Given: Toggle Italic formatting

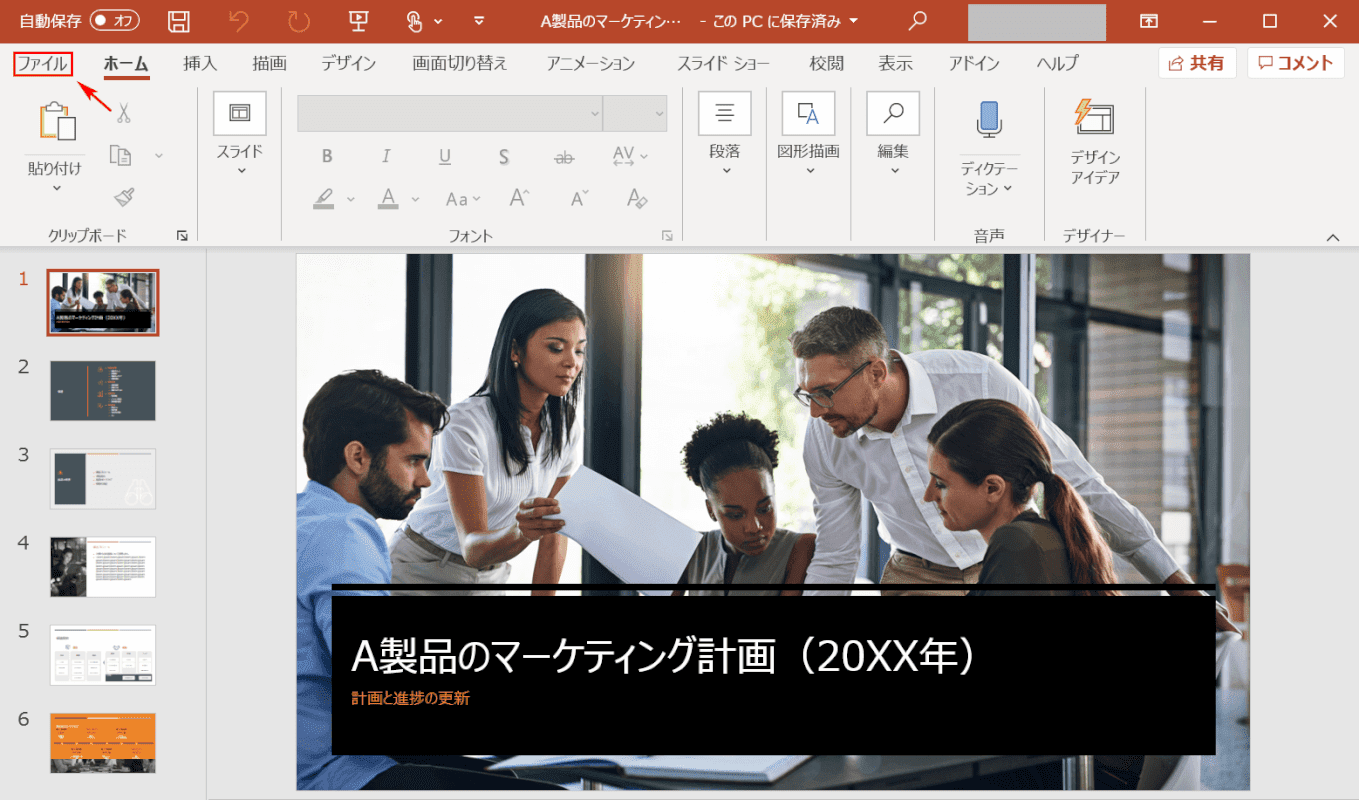Looking at the screenshot, I should 386,156.
